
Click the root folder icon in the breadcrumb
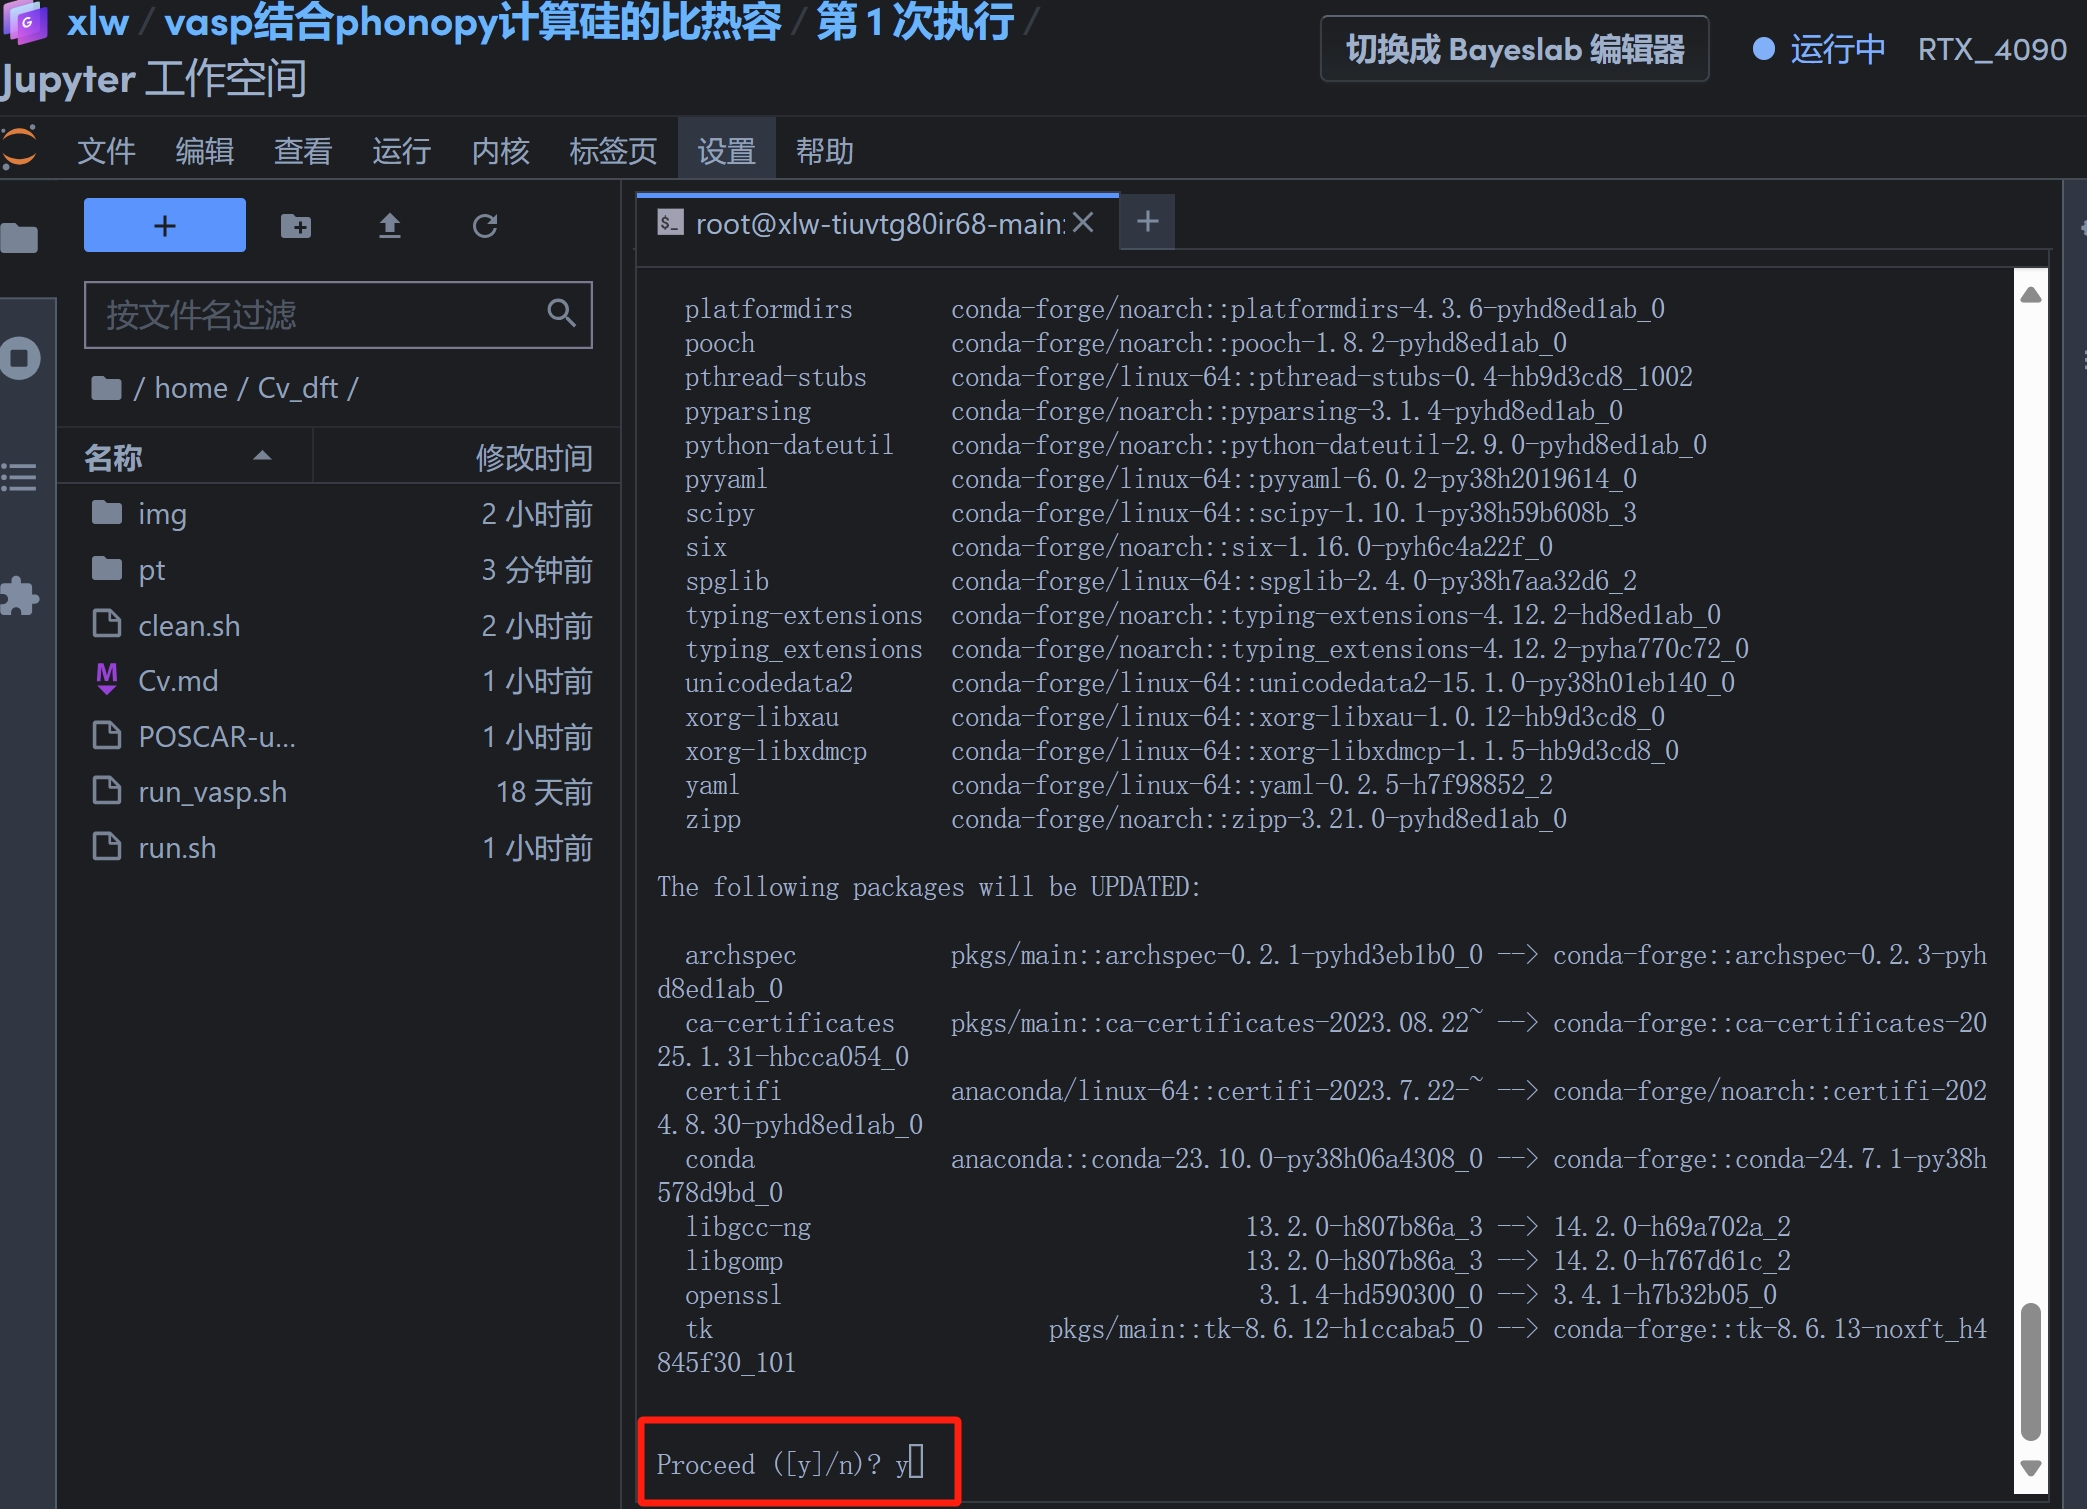[106, 388]
